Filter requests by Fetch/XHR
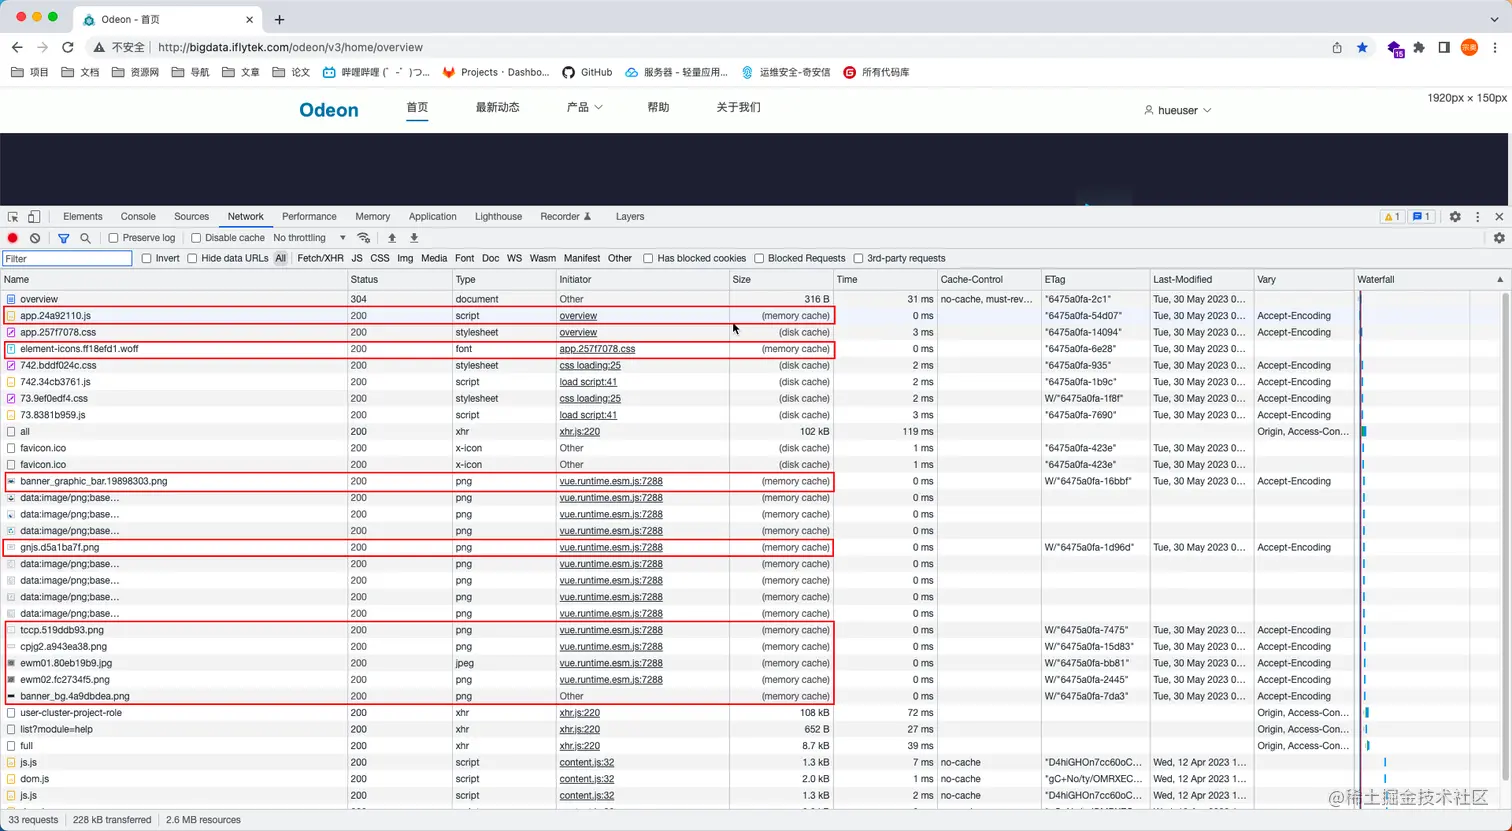Viewport: 1512px width, 831px height. (x=320, y=258)
